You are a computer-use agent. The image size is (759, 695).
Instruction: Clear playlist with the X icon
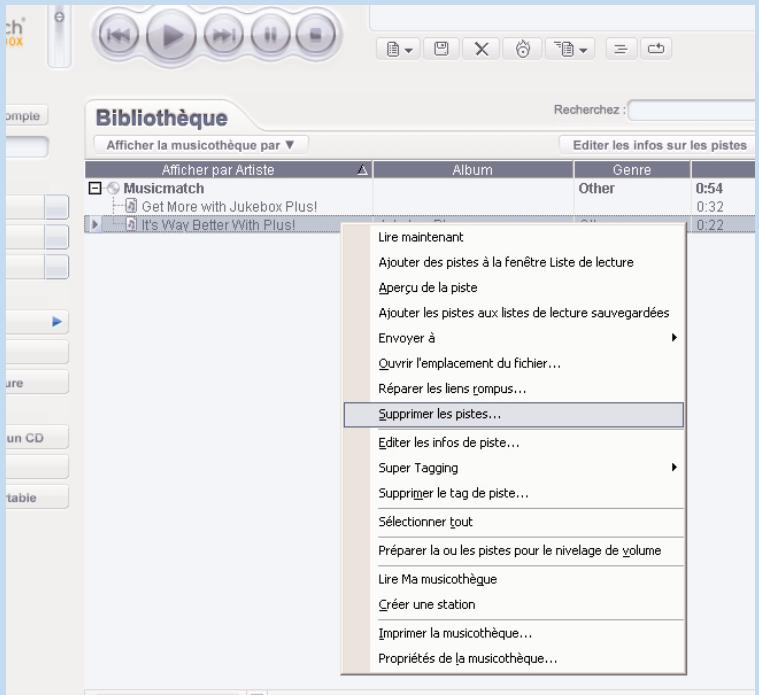click(x=481, y=49)
